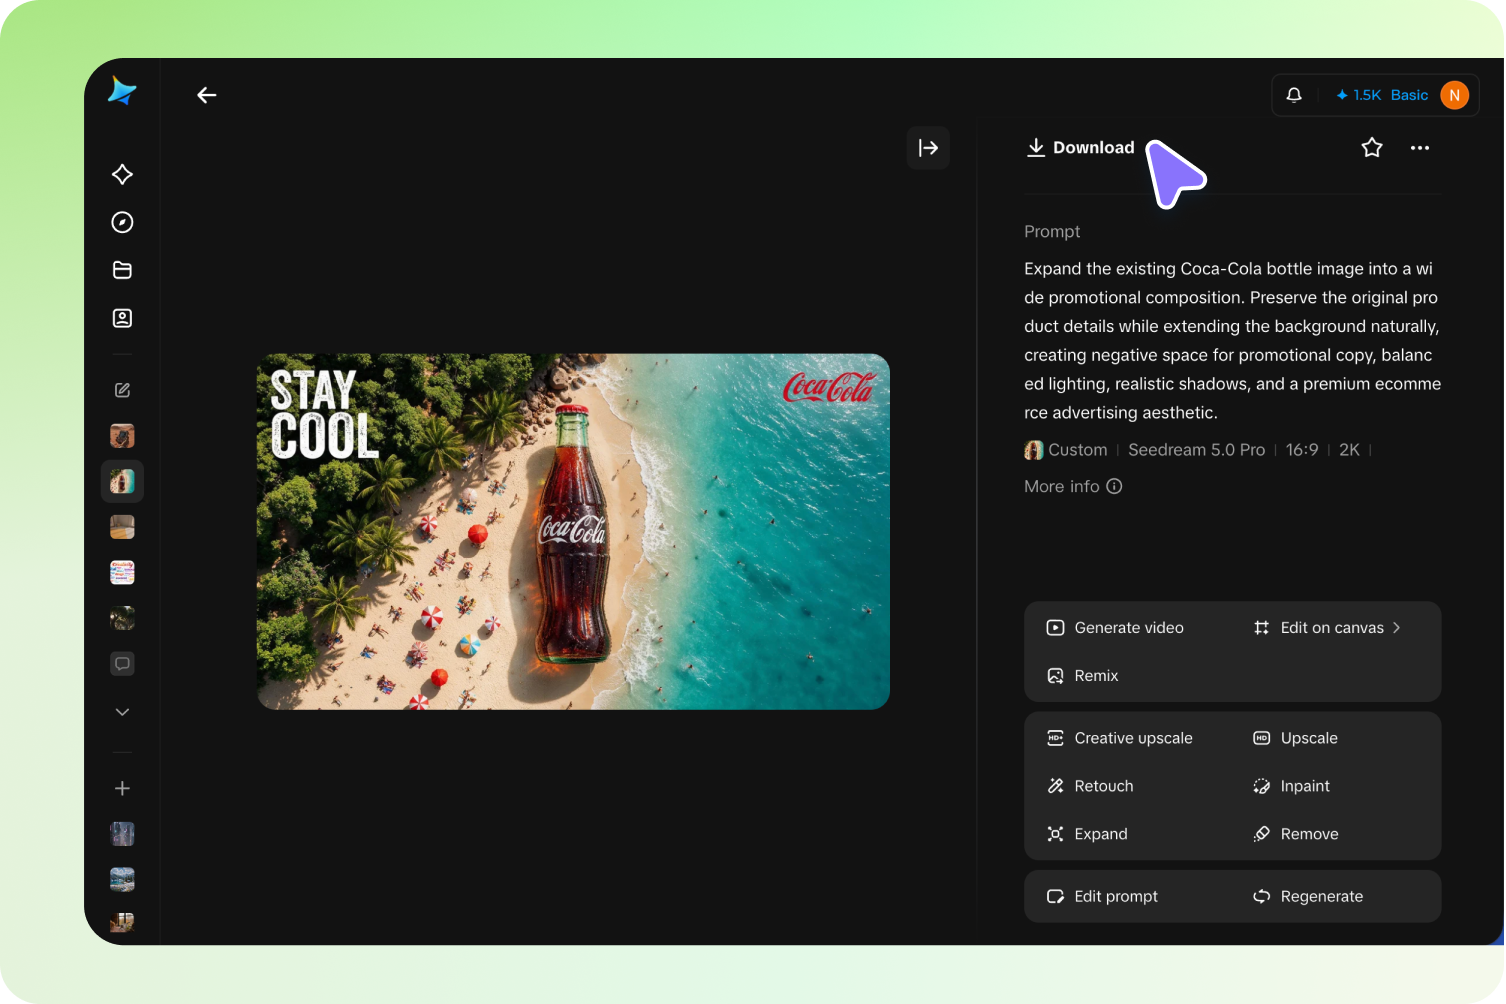The width and height of the screenshot is (1506, 1004).
Task: Open notifications bell
Action: (1294, 95)
